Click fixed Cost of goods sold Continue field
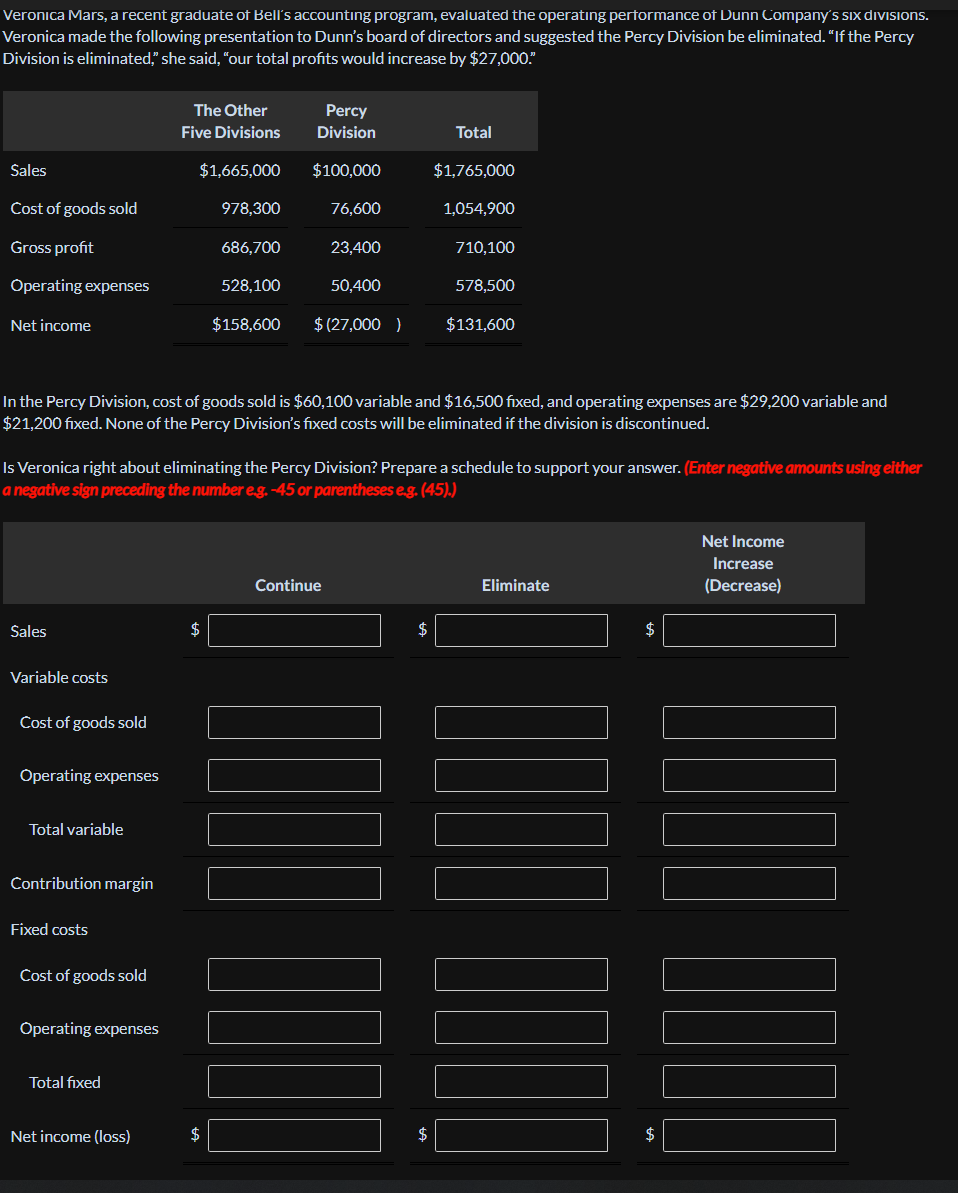958x1193 pixels. [294, 975]
